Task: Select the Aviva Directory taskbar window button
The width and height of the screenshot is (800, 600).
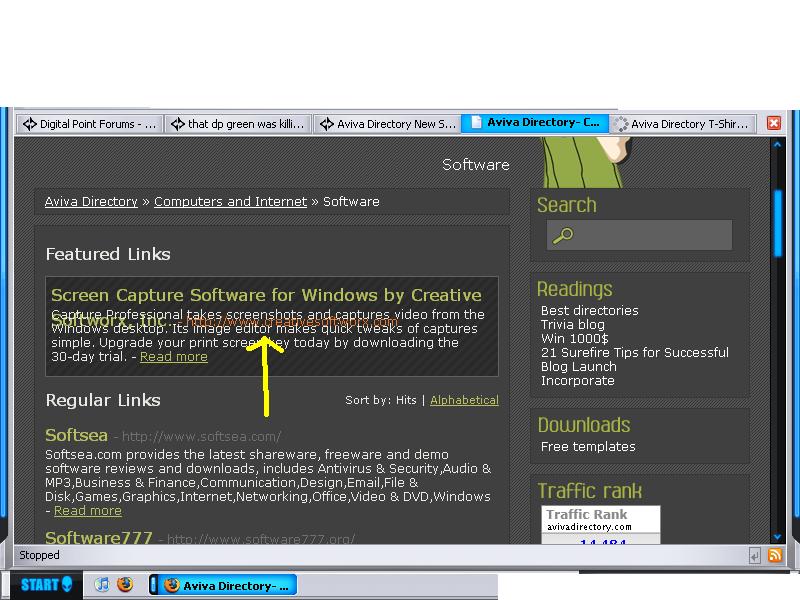Action: [223, 585]
